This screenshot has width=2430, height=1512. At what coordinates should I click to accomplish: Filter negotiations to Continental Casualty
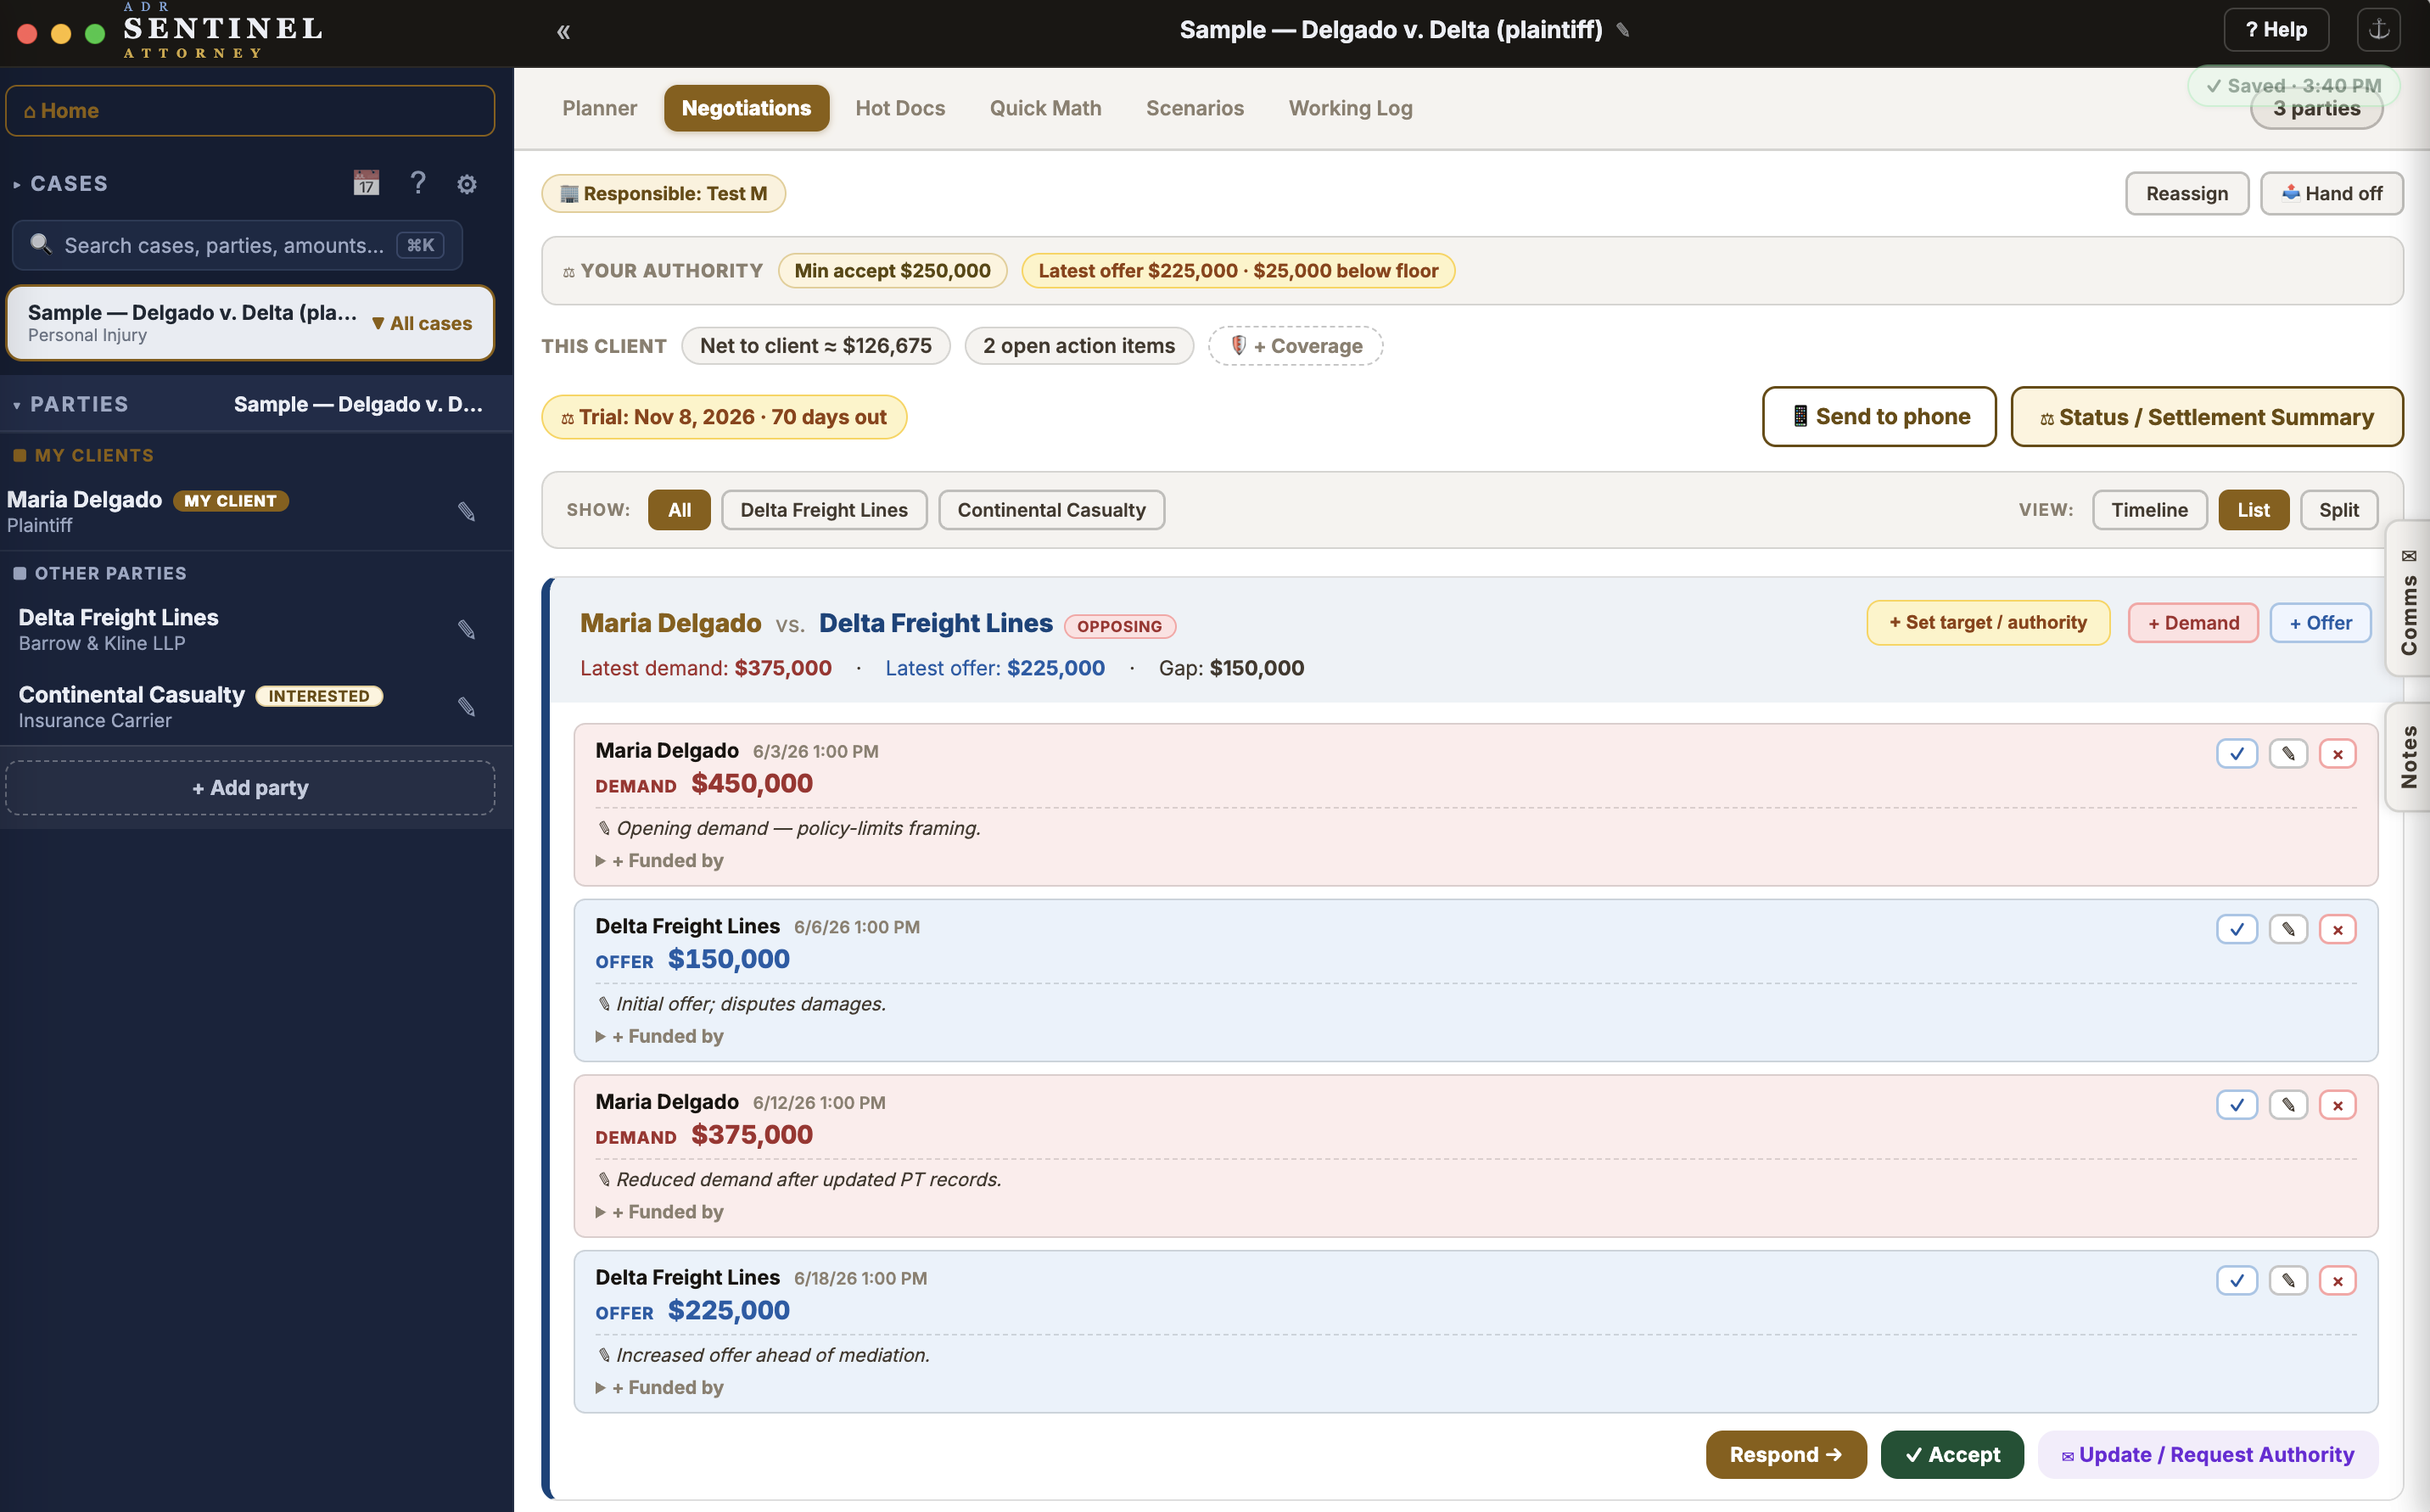pyautogui.click(x=1051, y=510)
